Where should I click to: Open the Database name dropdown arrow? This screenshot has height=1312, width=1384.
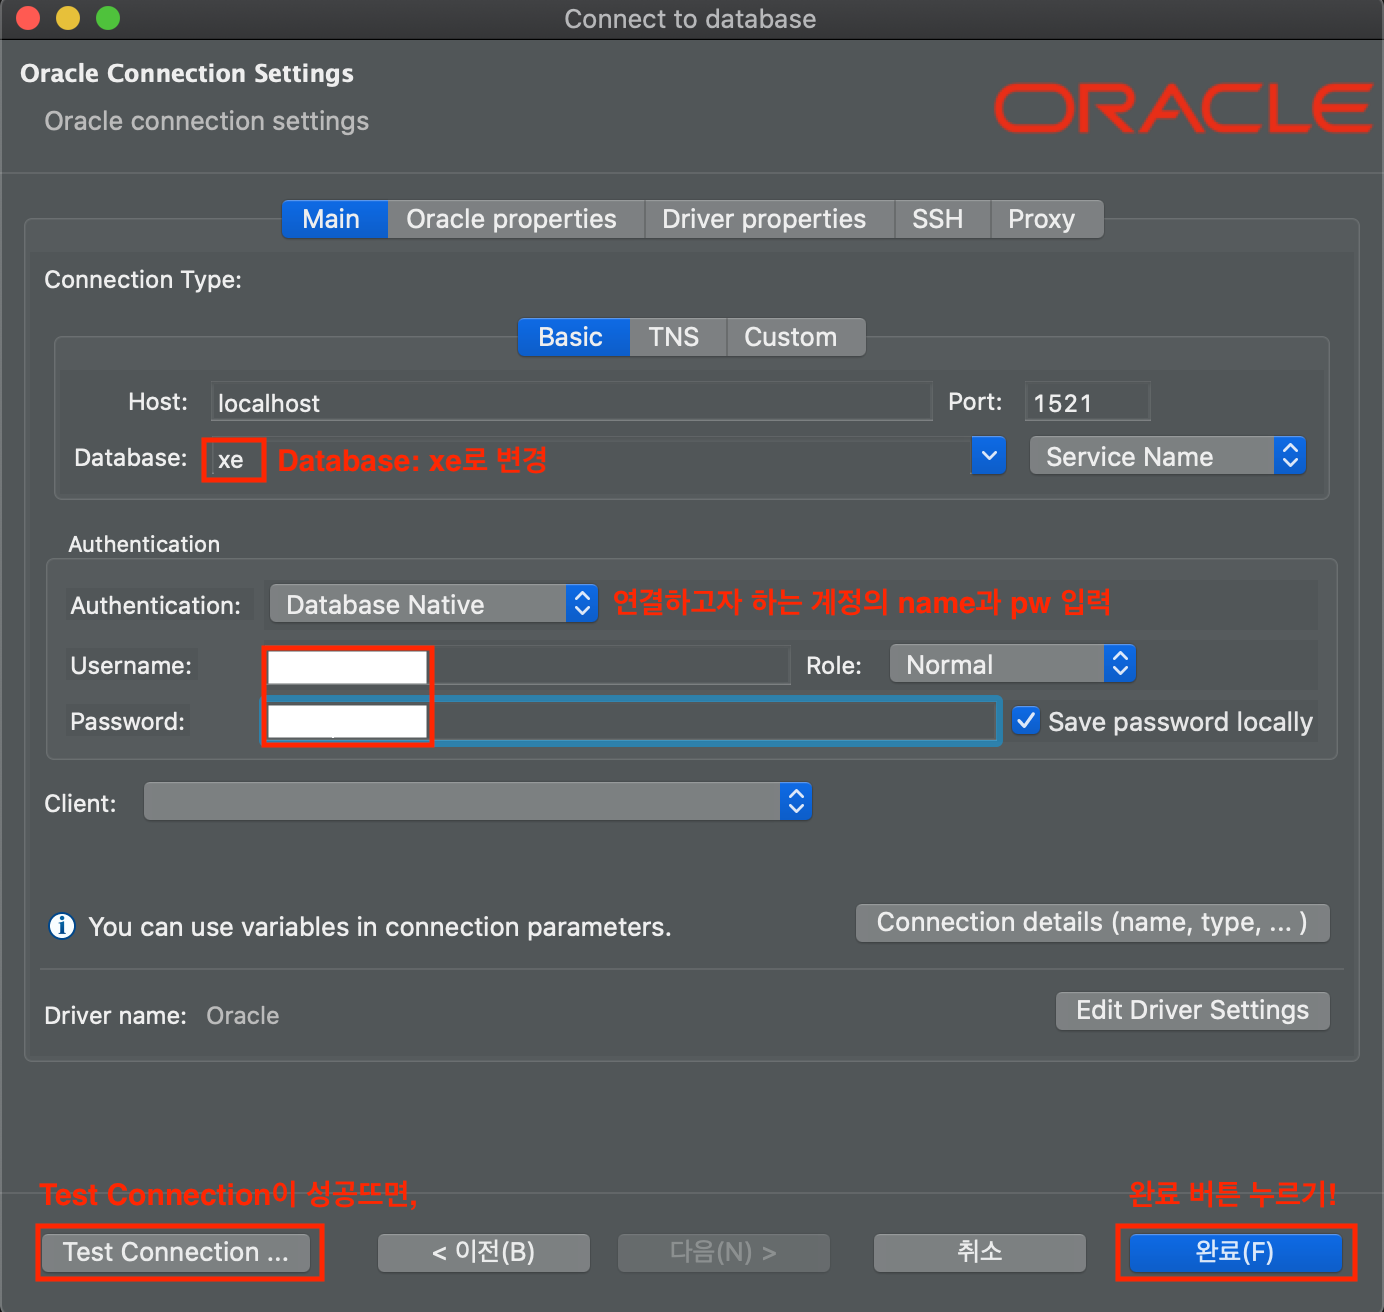tap(989, 456)
